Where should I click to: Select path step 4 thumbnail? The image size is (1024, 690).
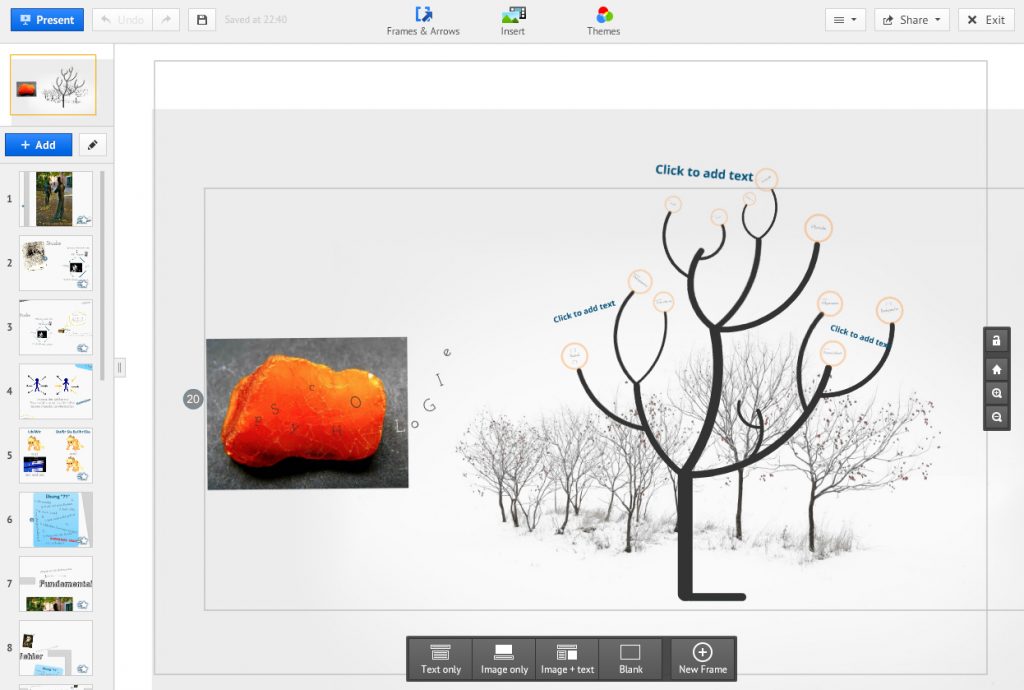pyautogui.click(x=56, y=391)
